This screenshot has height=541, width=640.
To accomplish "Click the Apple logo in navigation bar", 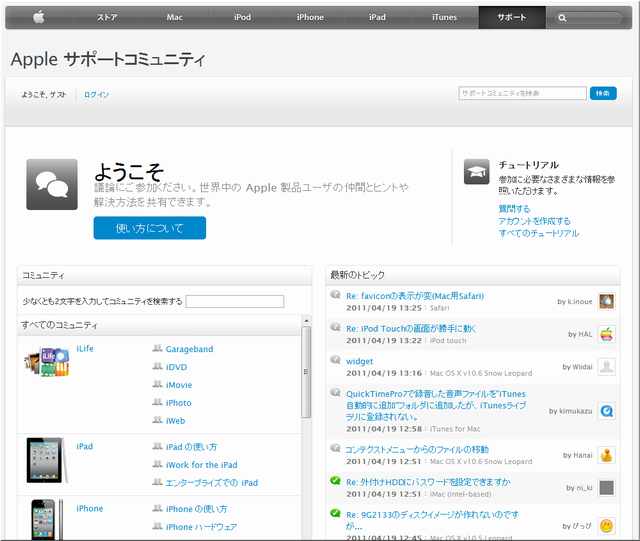I will tap(39, 17).
